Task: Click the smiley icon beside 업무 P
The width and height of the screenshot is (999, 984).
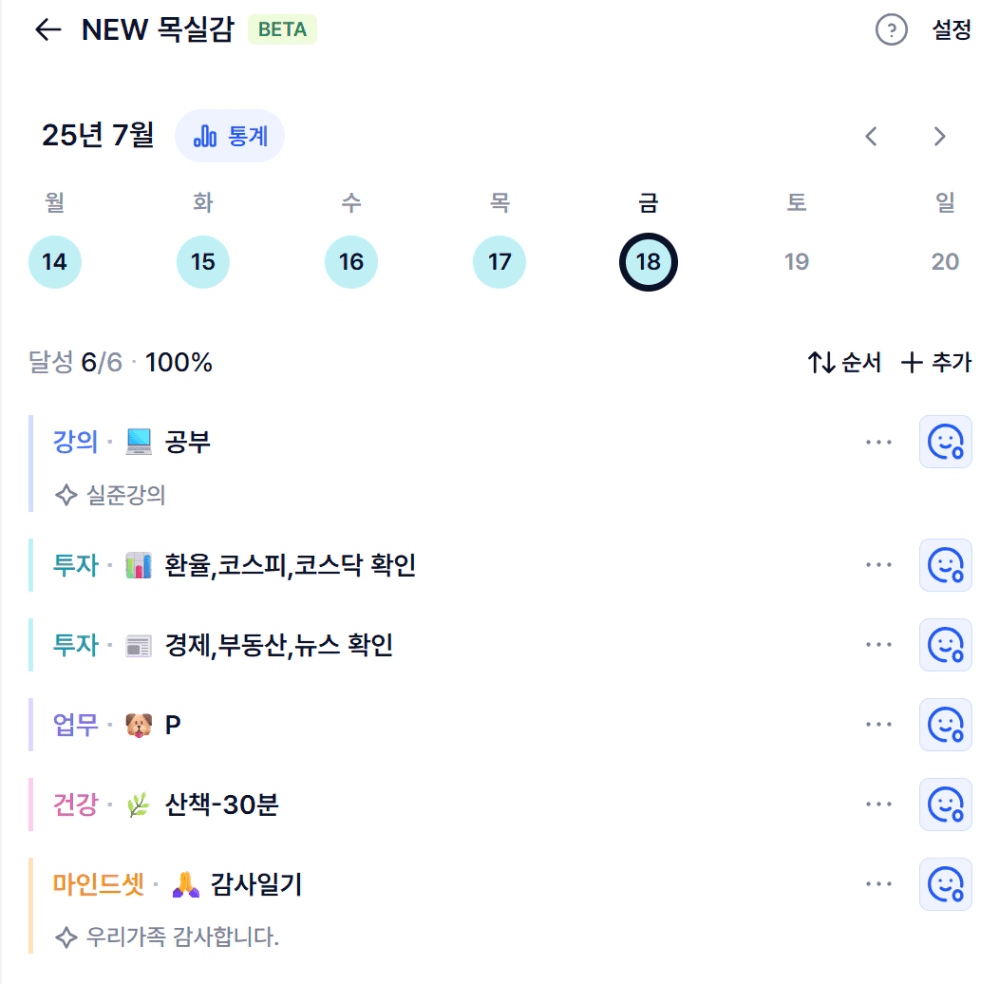Action: pos(945,725)
